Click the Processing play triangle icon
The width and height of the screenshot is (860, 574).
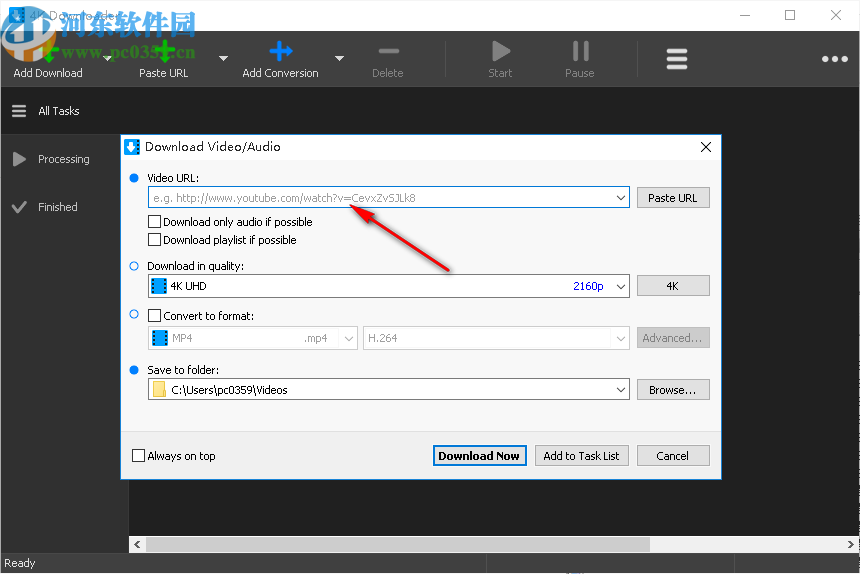(19, 159)
